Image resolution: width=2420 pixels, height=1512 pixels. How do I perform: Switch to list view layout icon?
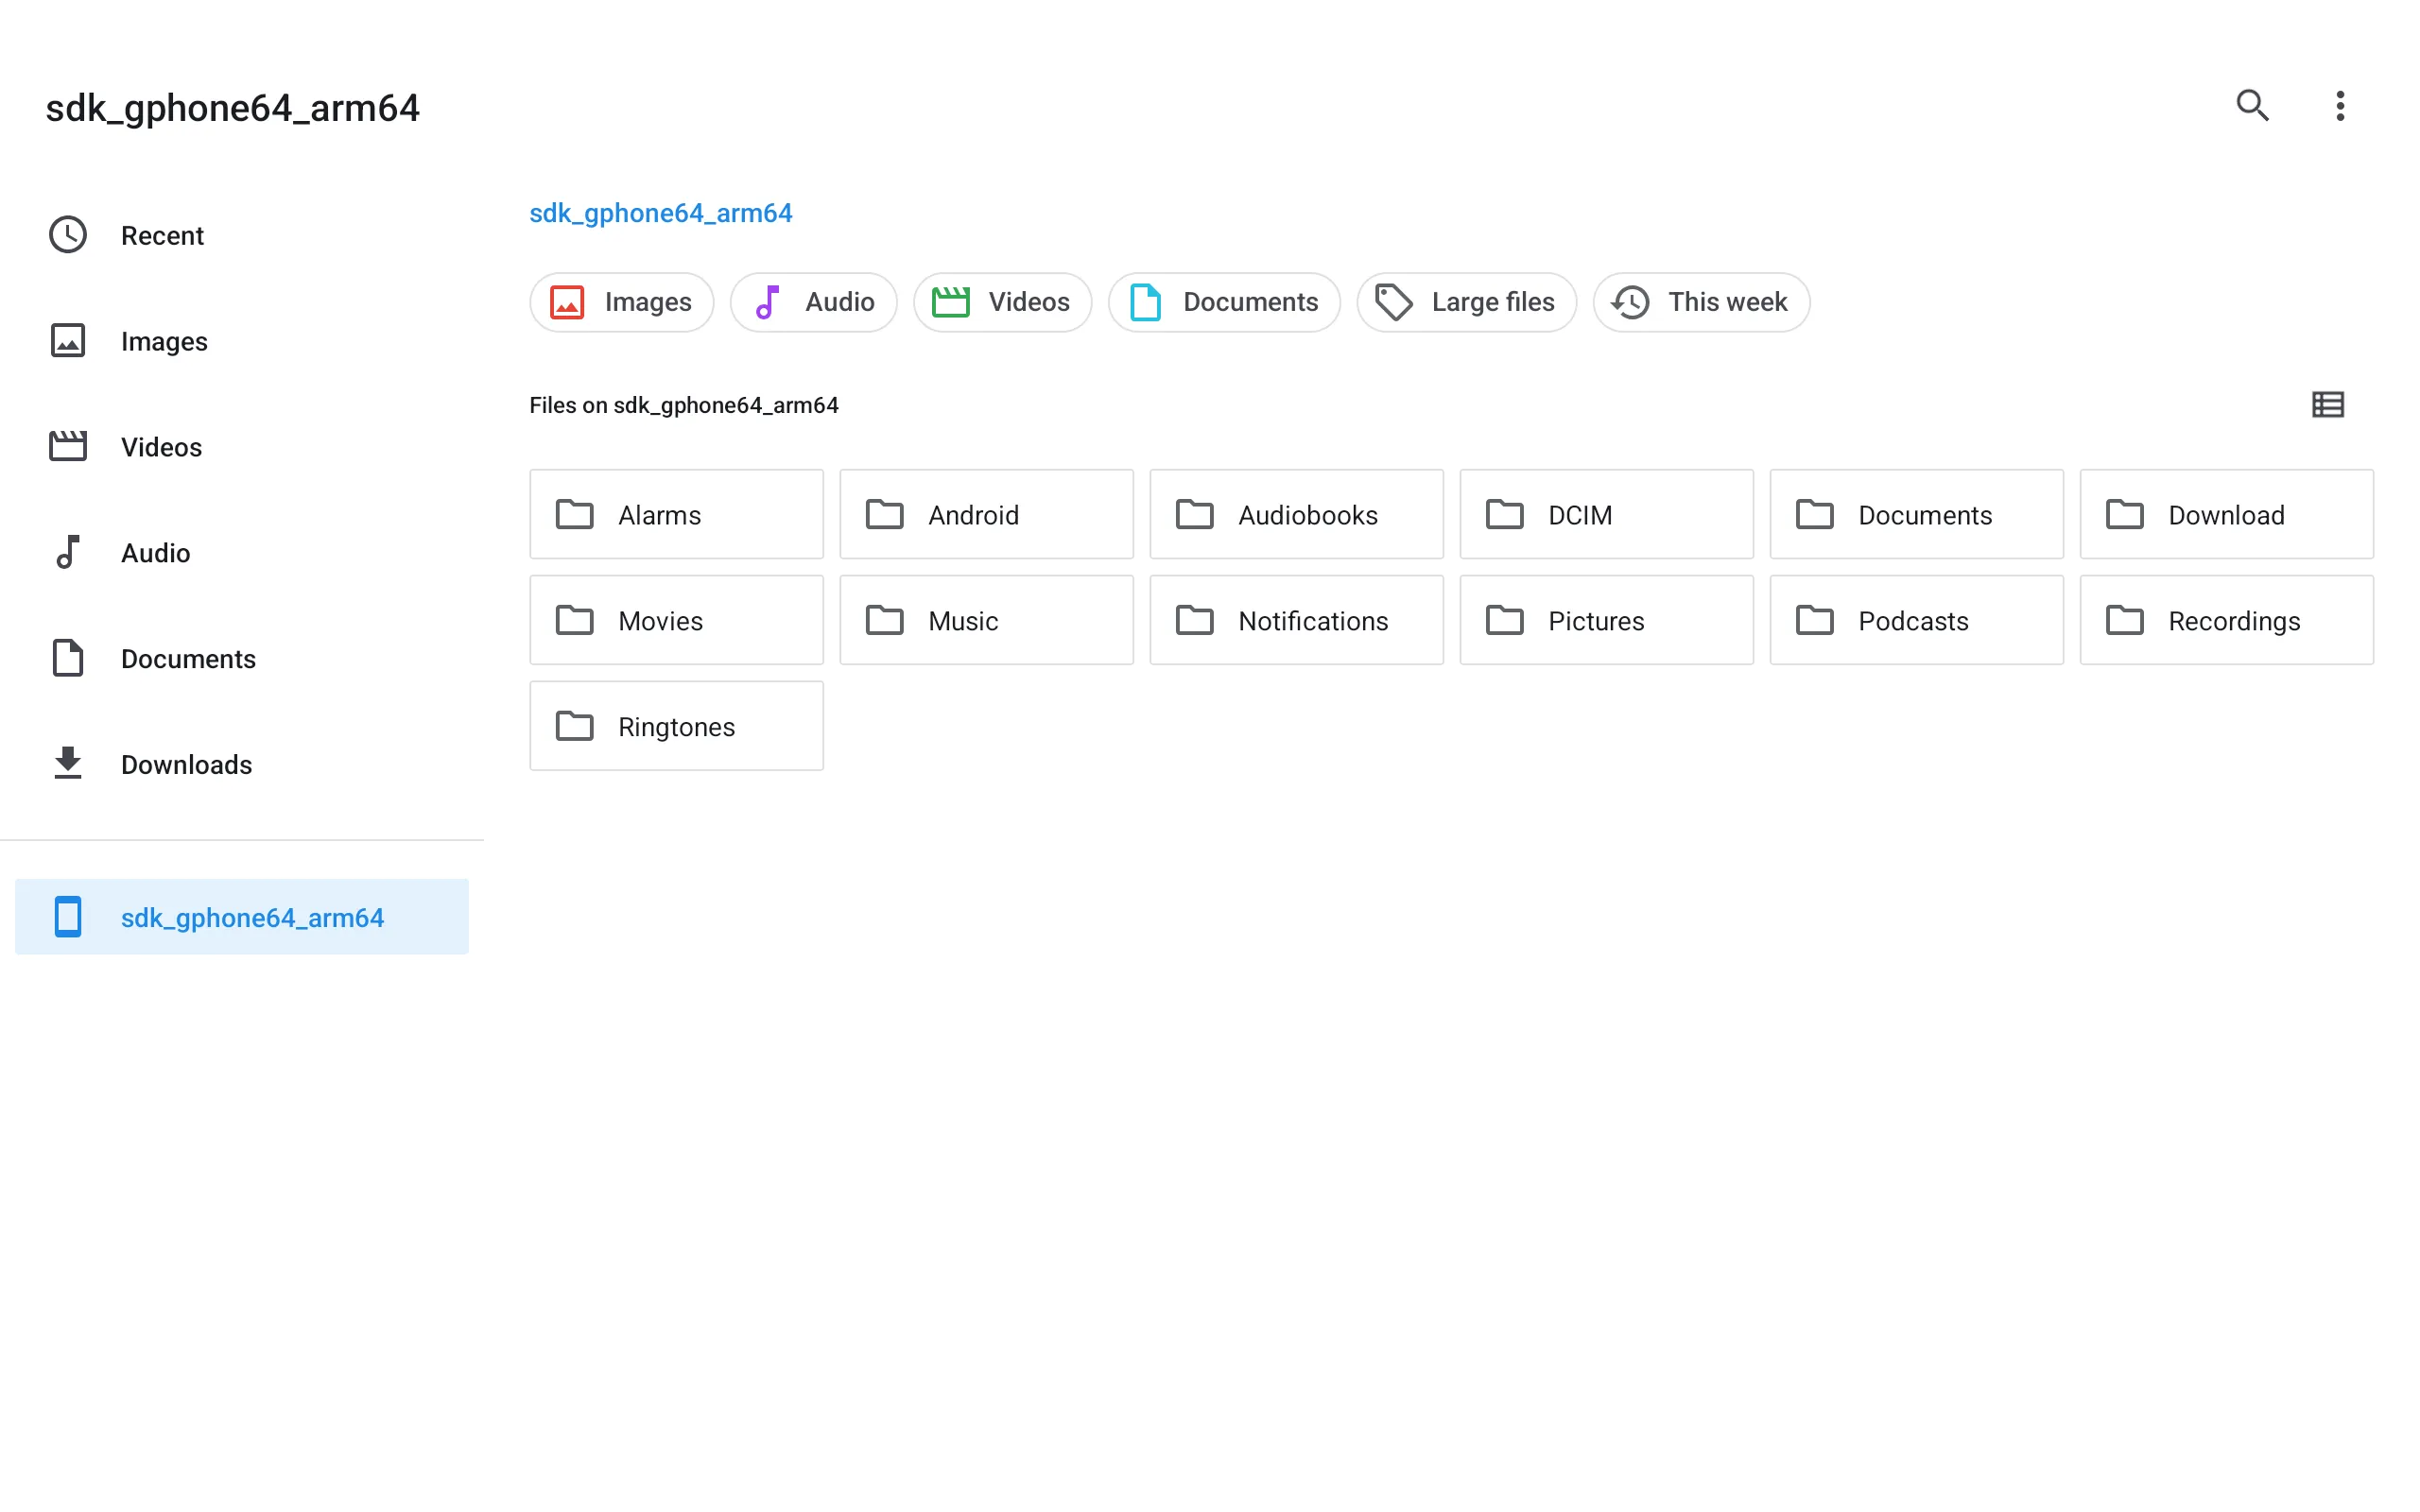click(2327, 404)
